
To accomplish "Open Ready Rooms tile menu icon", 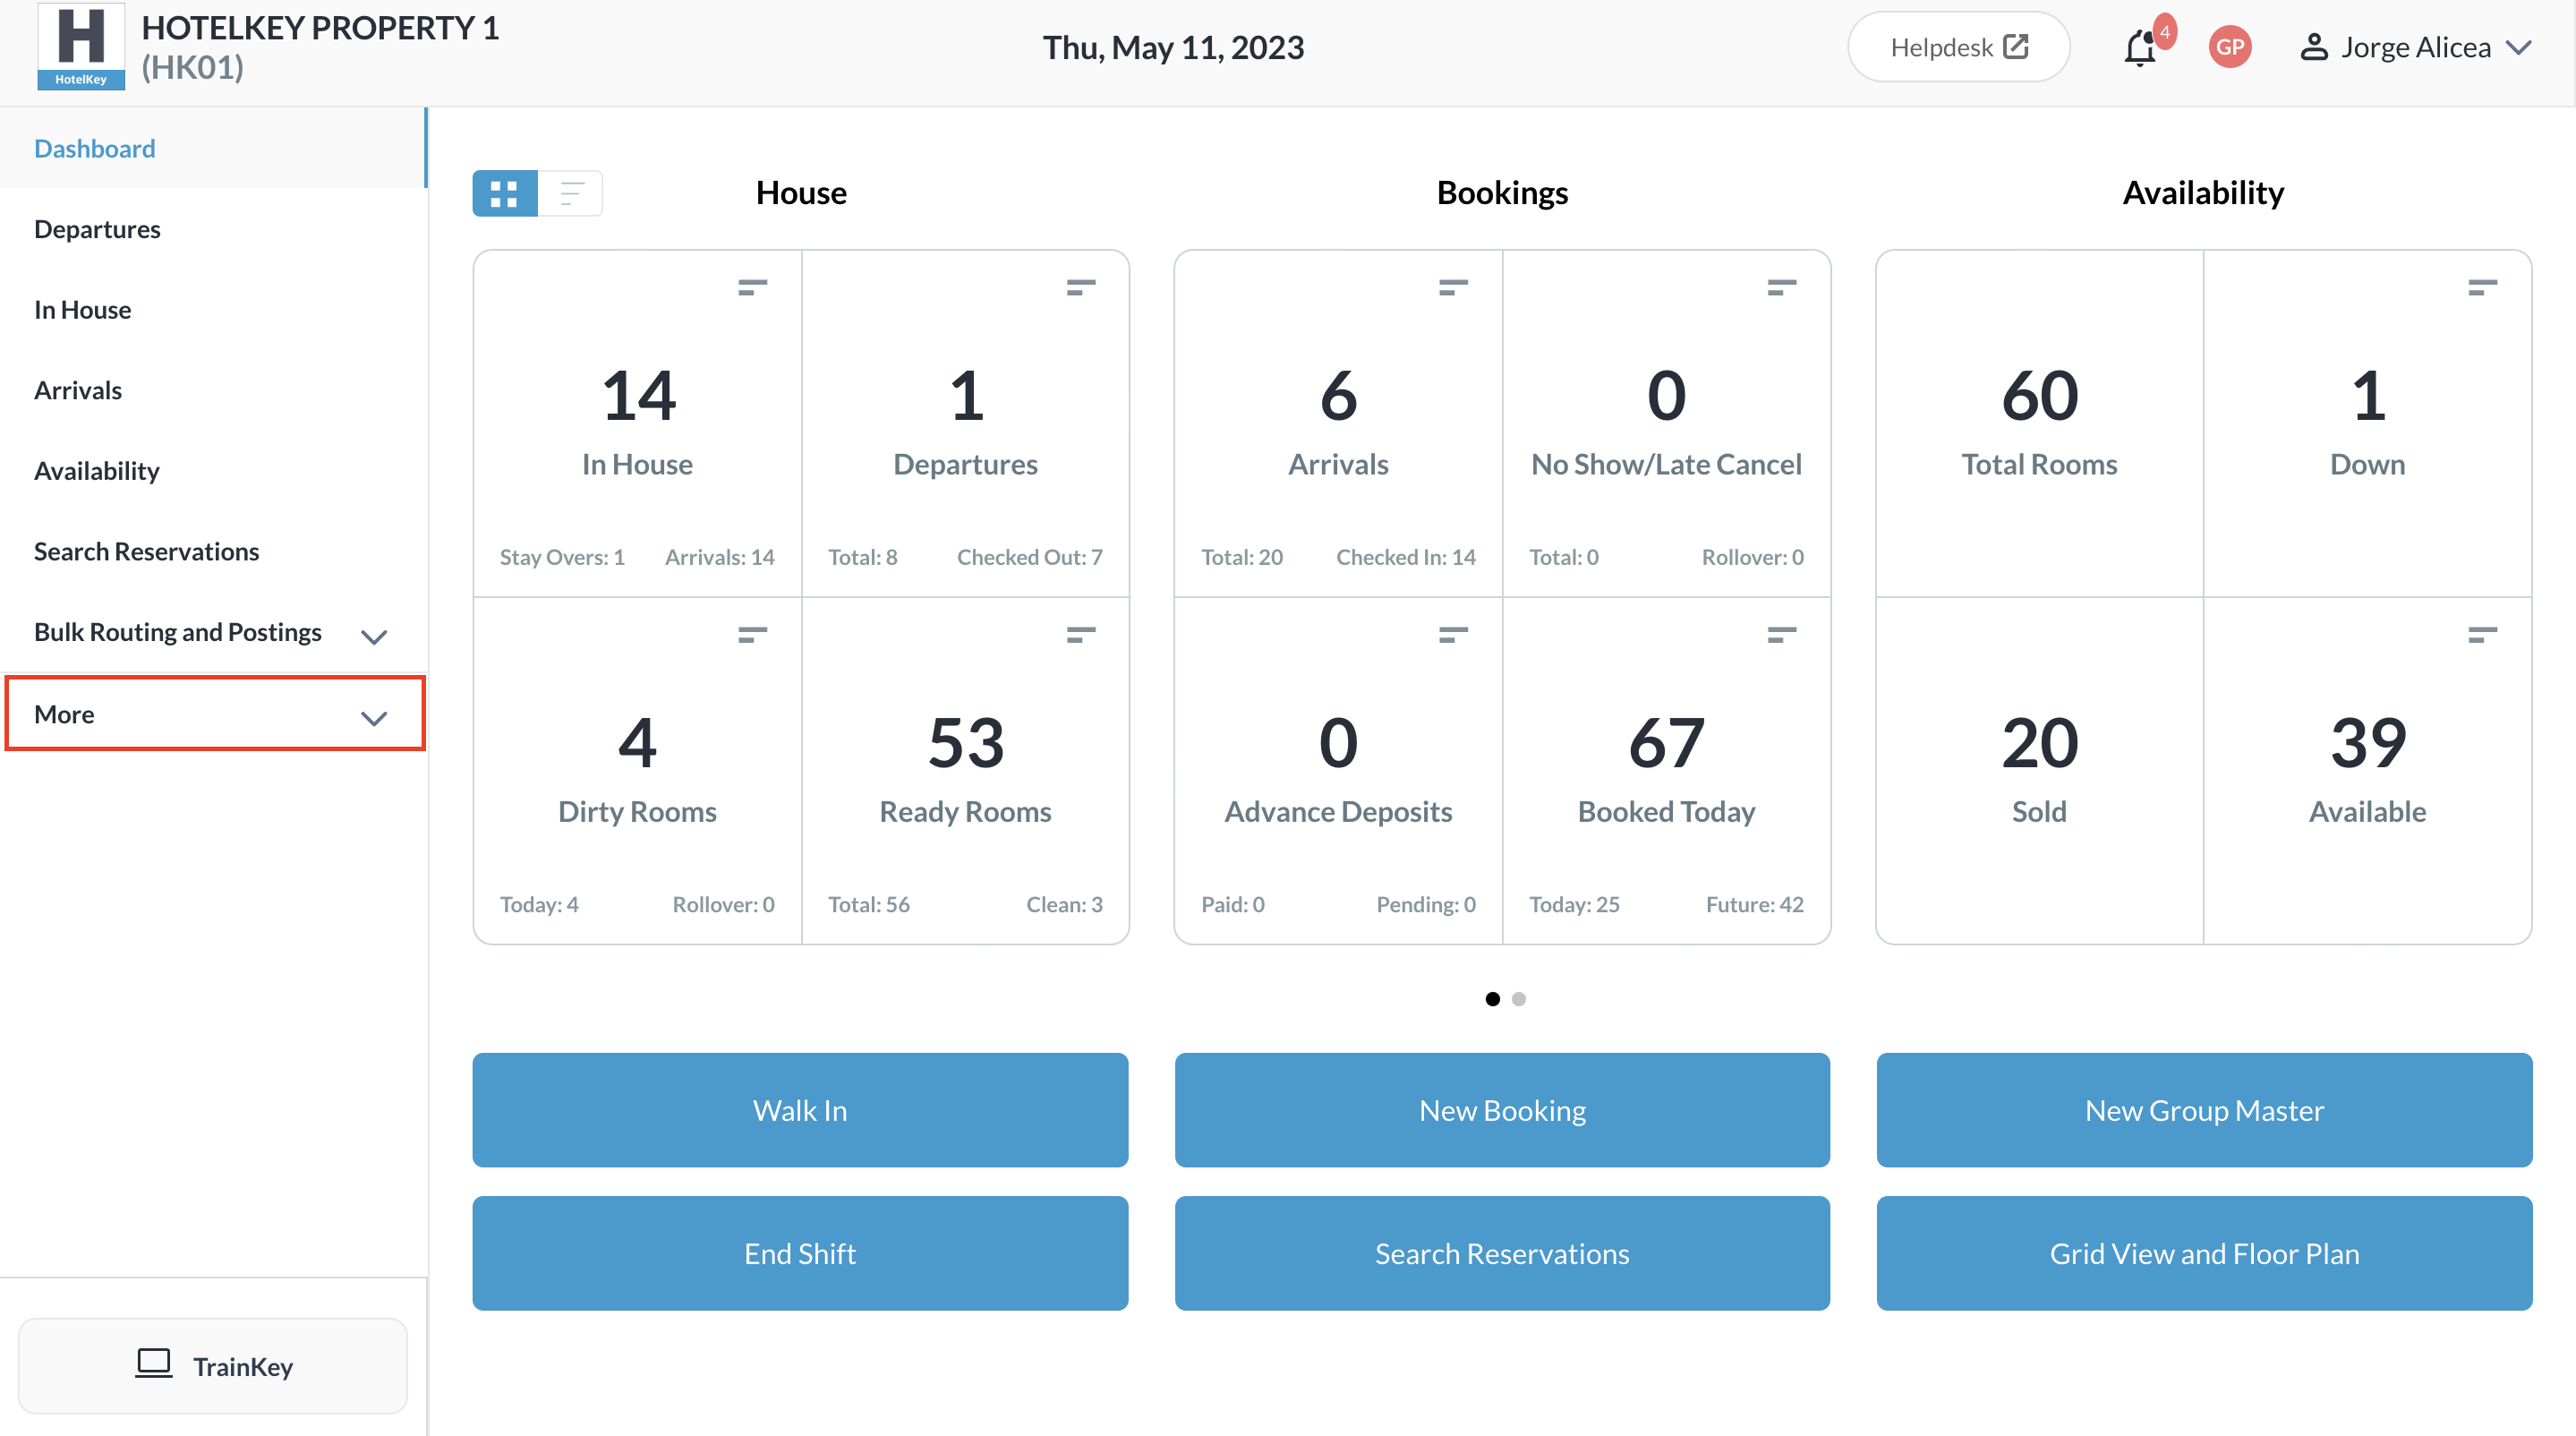I will (1080, 635).
